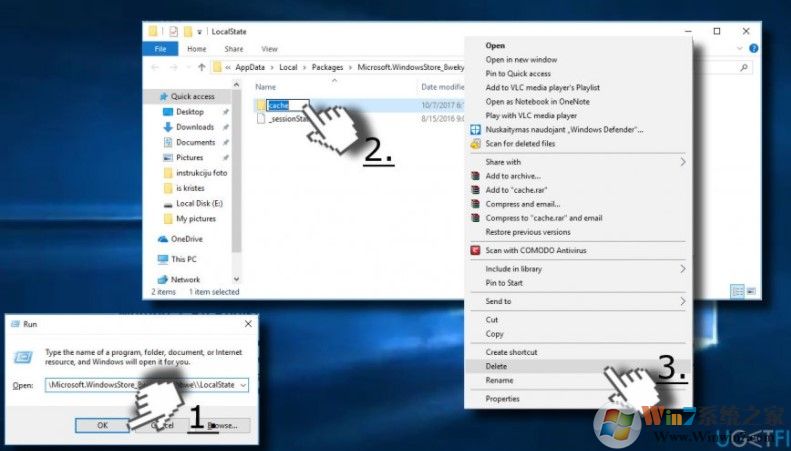Close the Run dialog

coord(248,324)
